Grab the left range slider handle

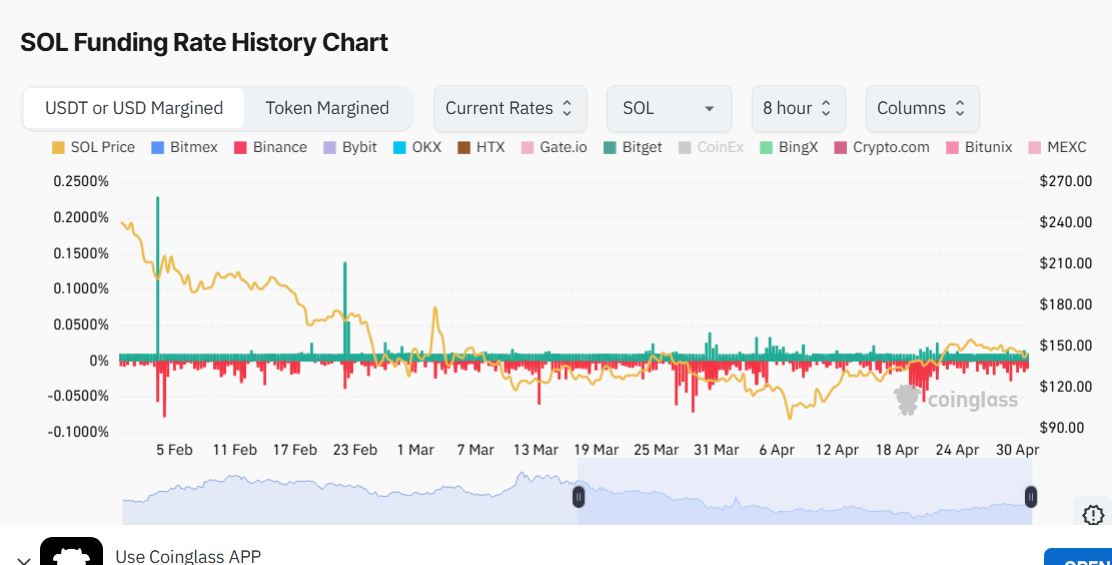pos(579,497)
